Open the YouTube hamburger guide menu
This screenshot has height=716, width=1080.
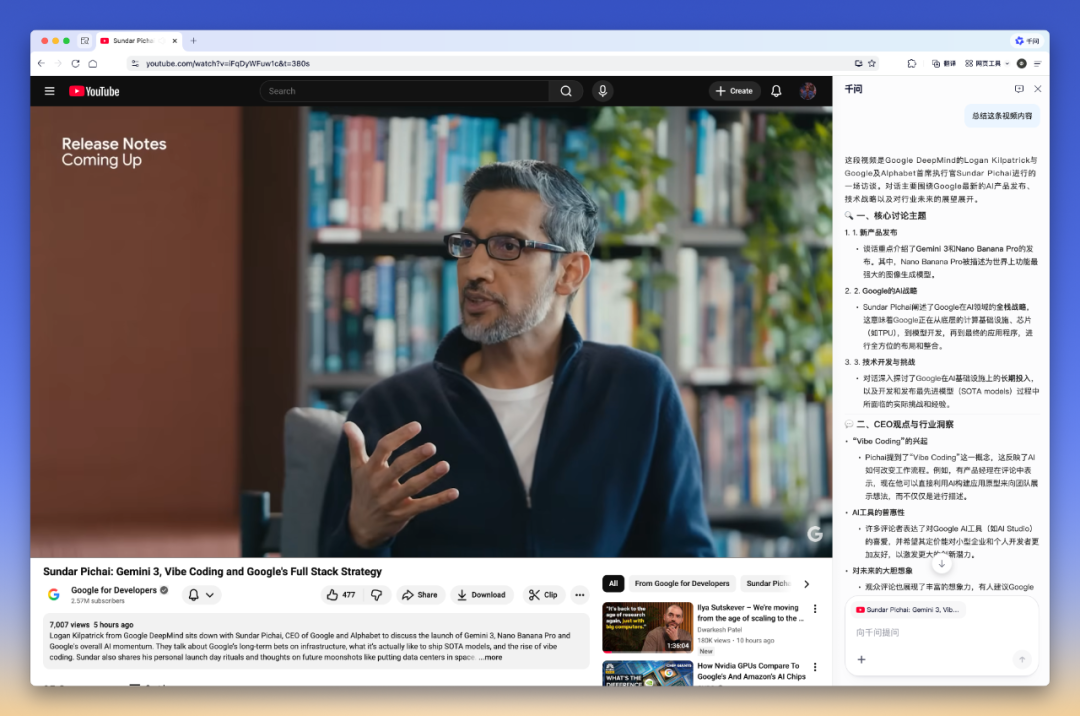coord(49,91)
